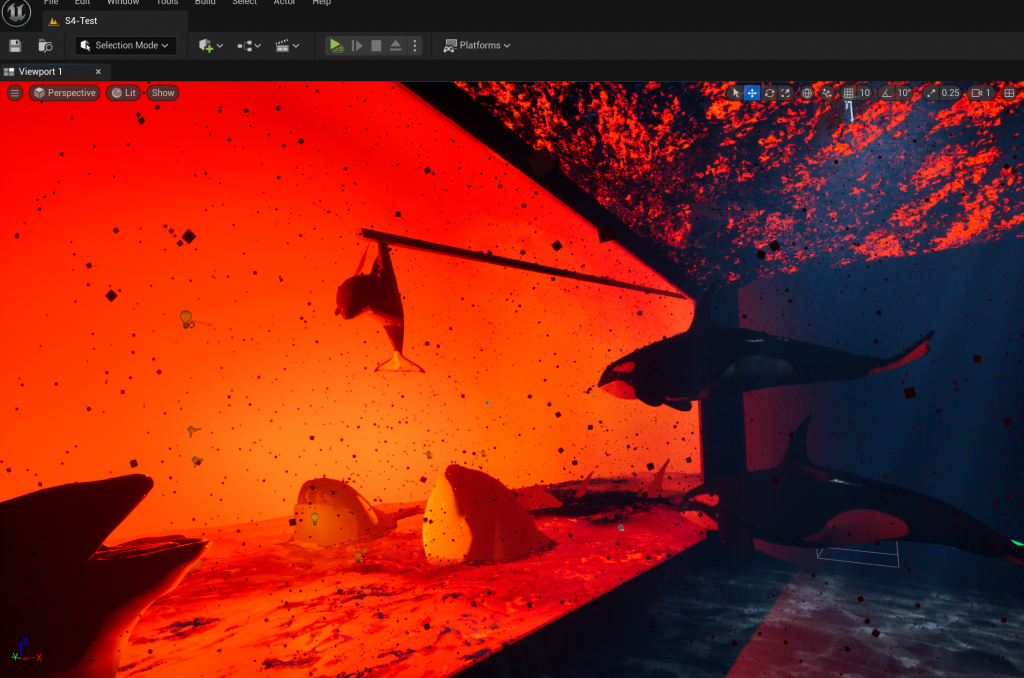Image resolution: width=1024 pixels, height=678 pixels.
Task: Click the Blueprints node icon
Action: coord(244,46)
